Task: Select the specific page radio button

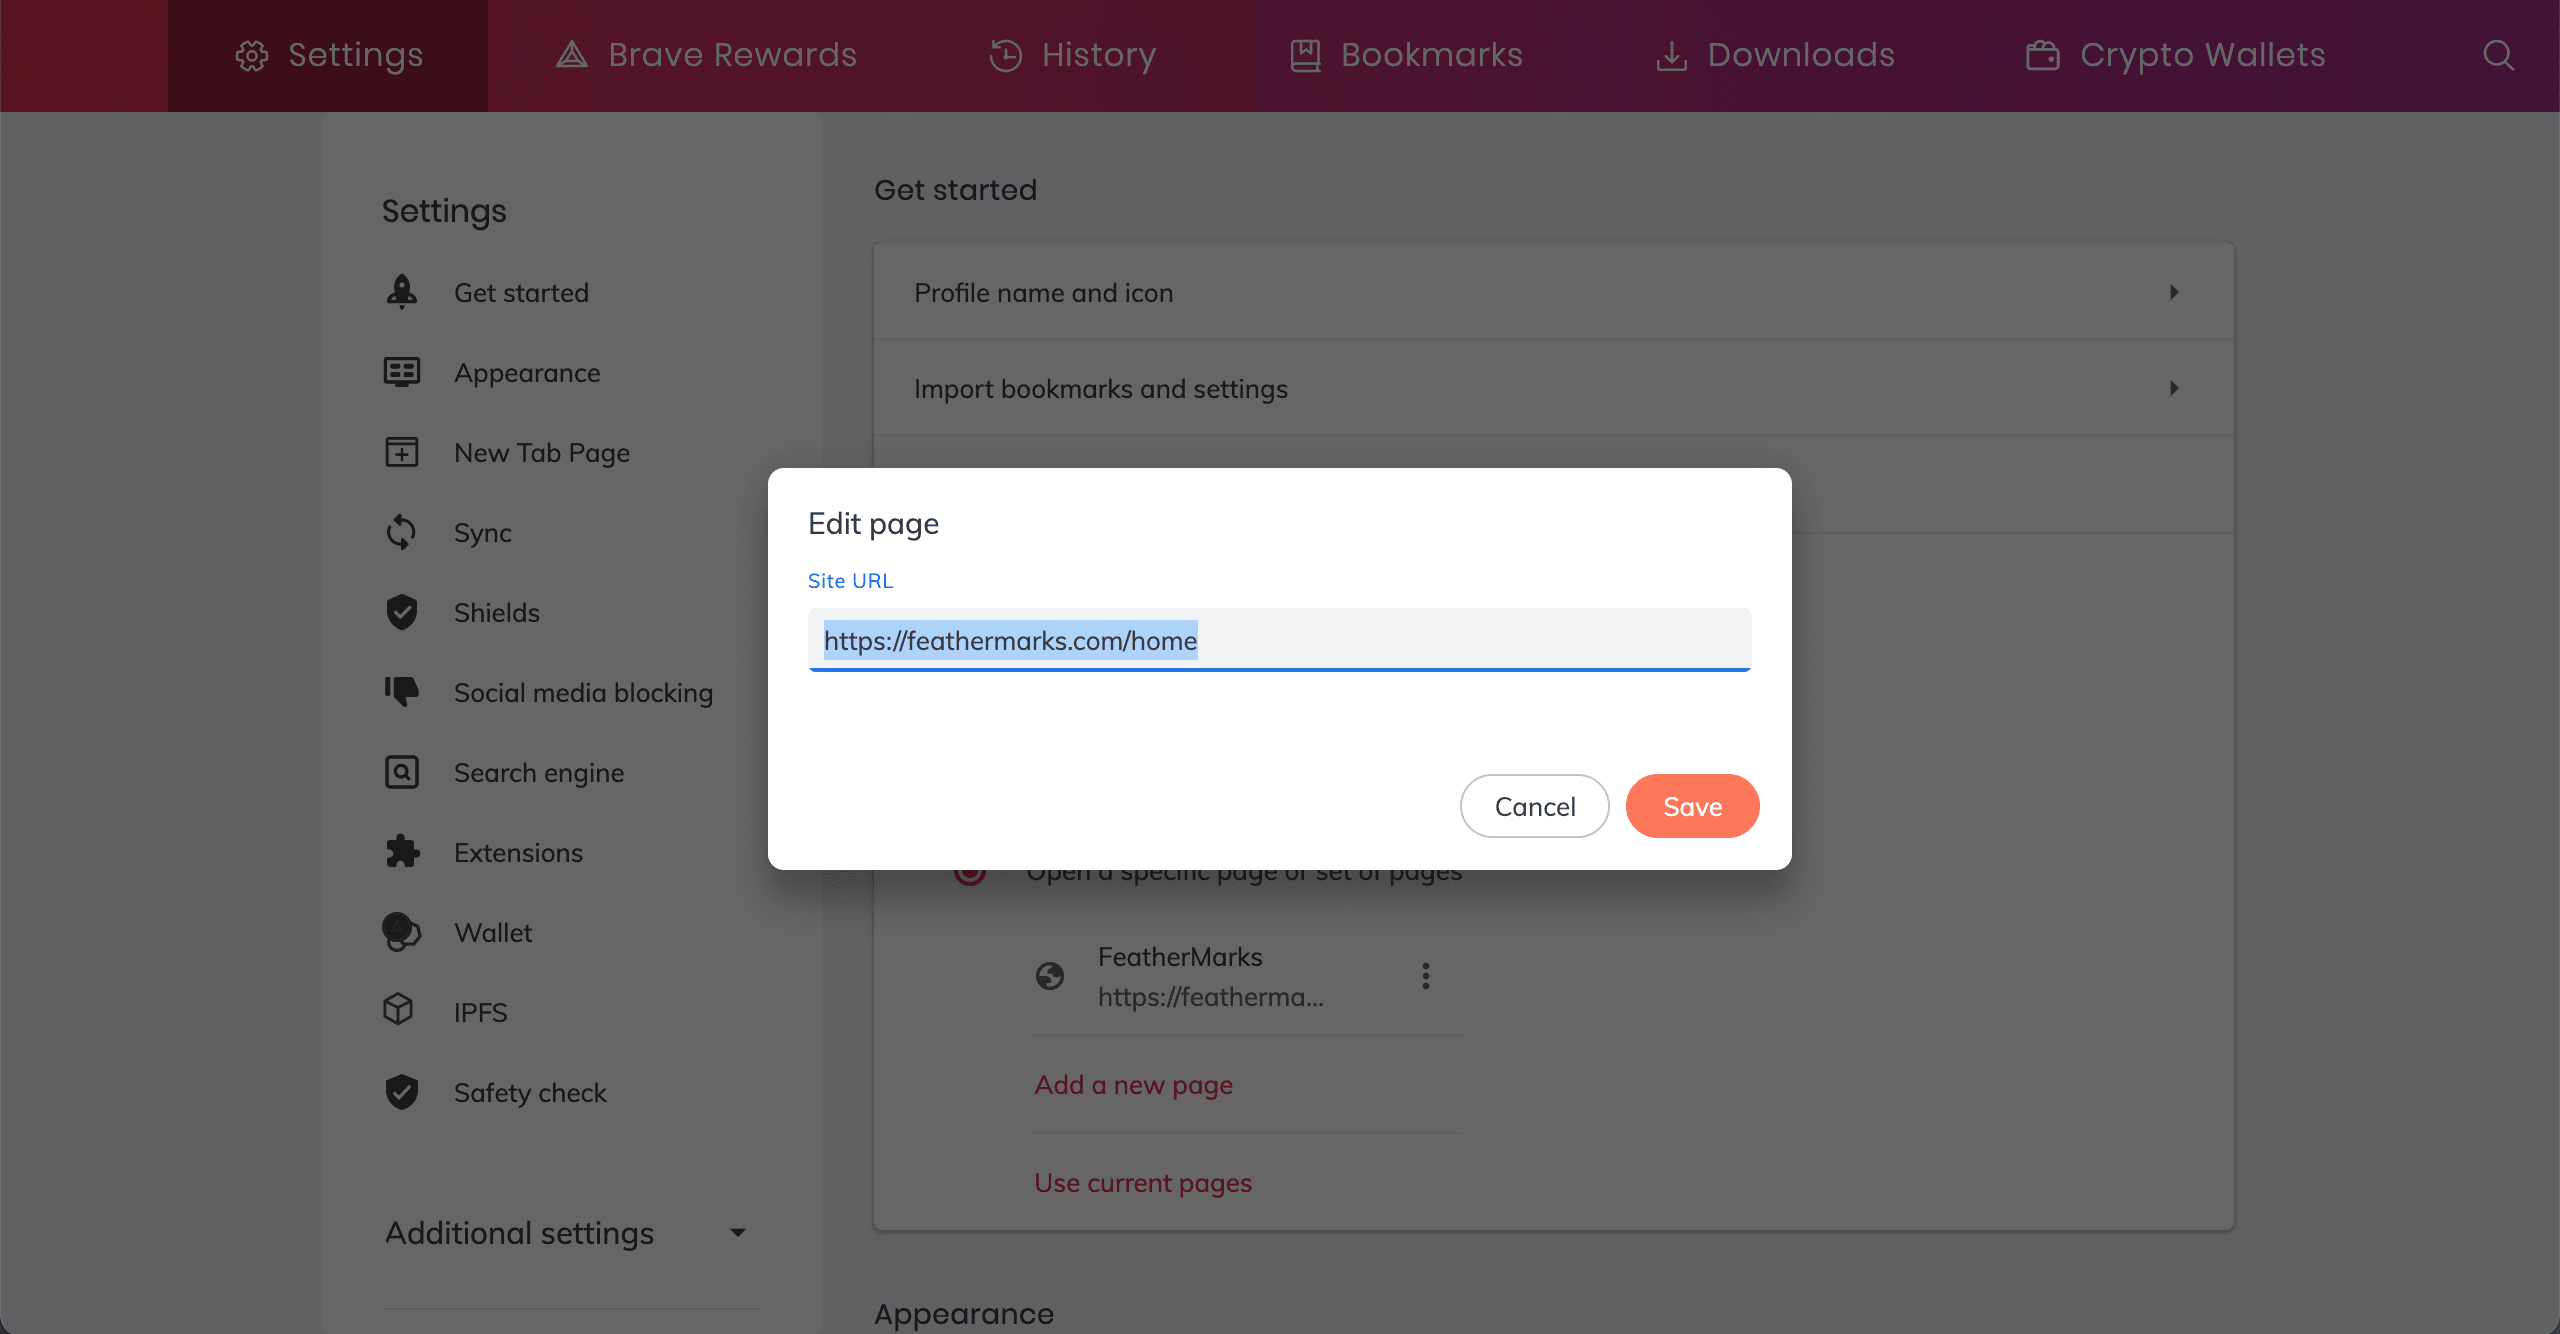Action: (969, 876)
